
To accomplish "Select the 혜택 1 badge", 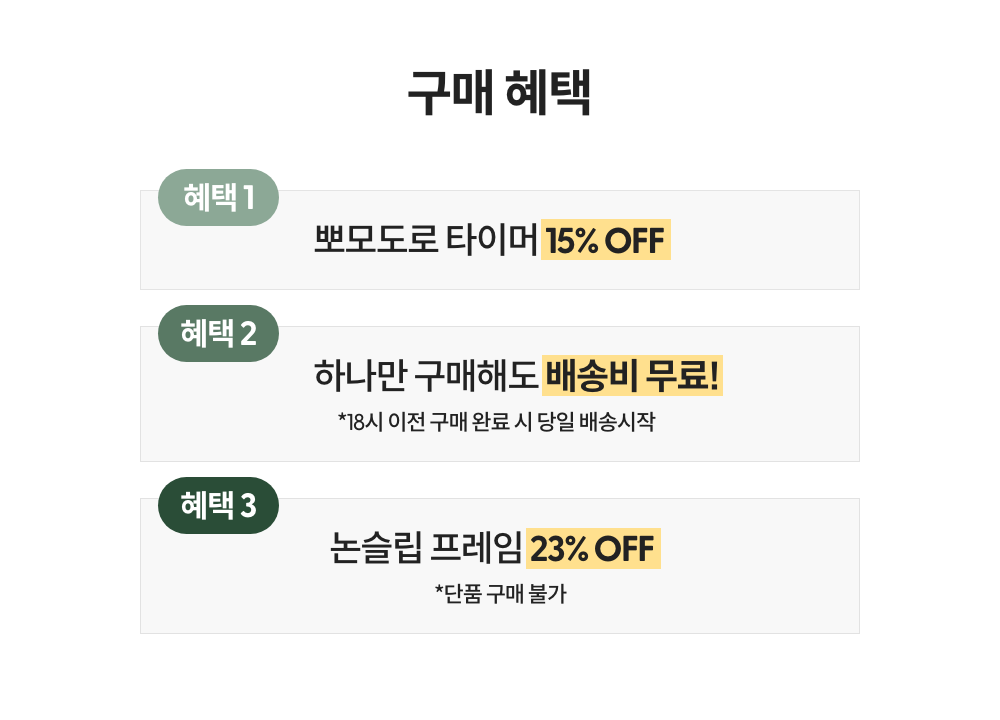I will click(218, 198).
